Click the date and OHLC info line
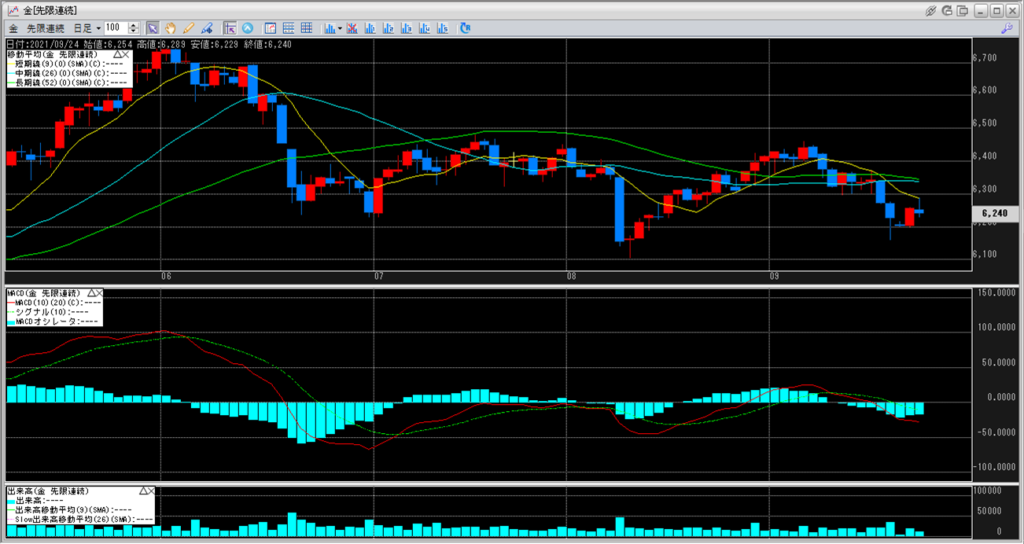The image size is (1024, 544). click(149, 44)
